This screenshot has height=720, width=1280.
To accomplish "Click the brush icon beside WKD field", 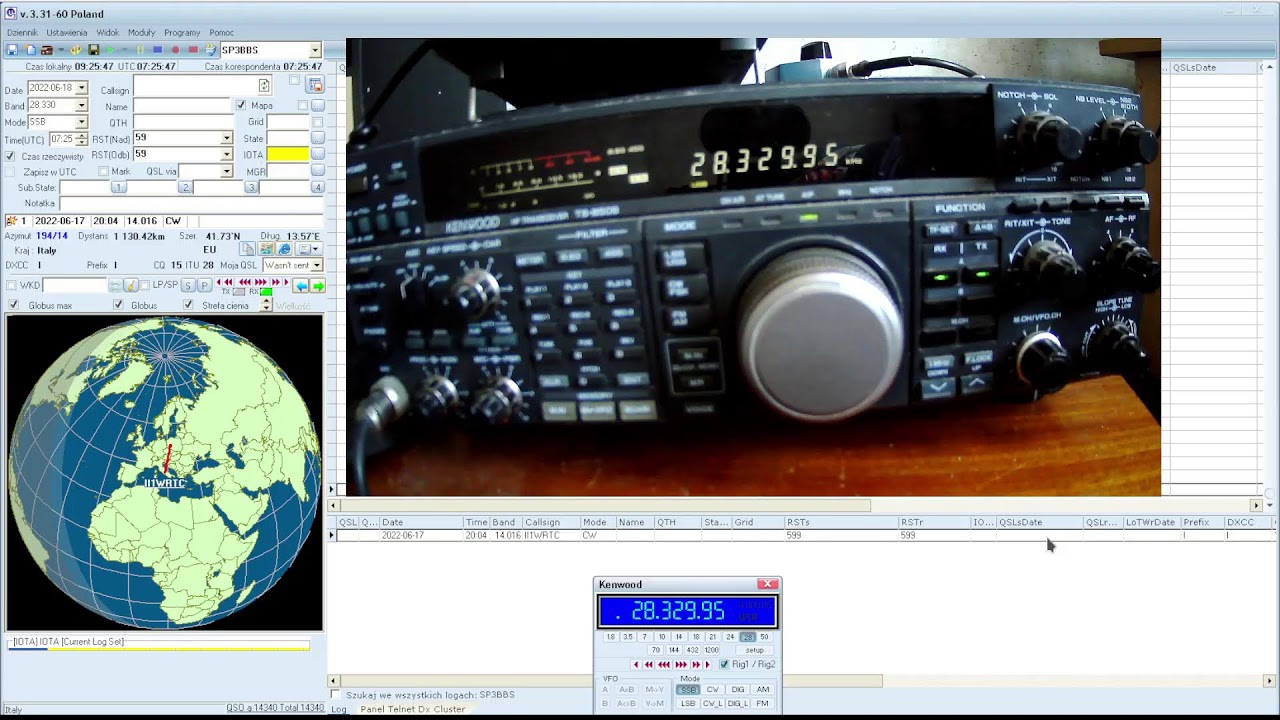I will [x=131, y=286].
